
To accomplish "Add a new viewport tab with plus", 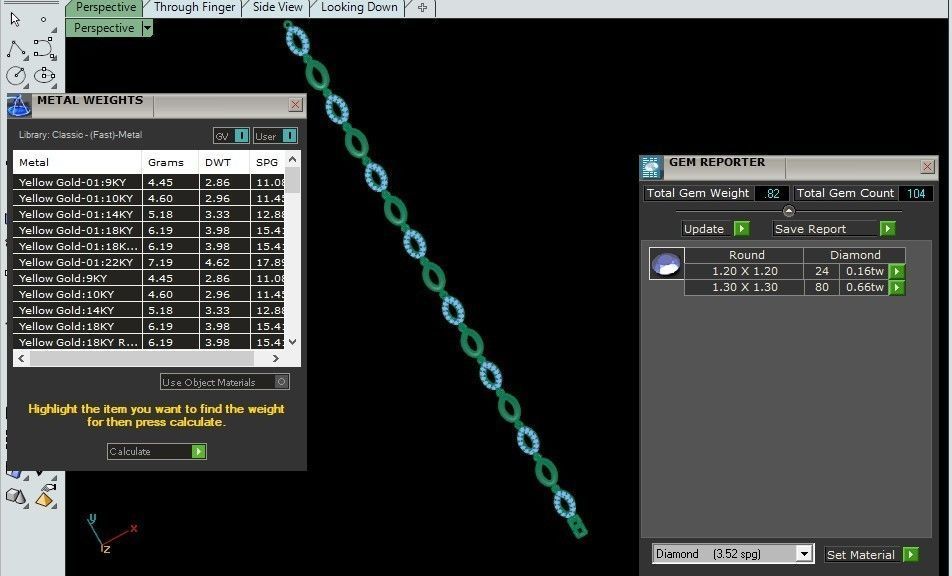I will [x=423, y=8].
